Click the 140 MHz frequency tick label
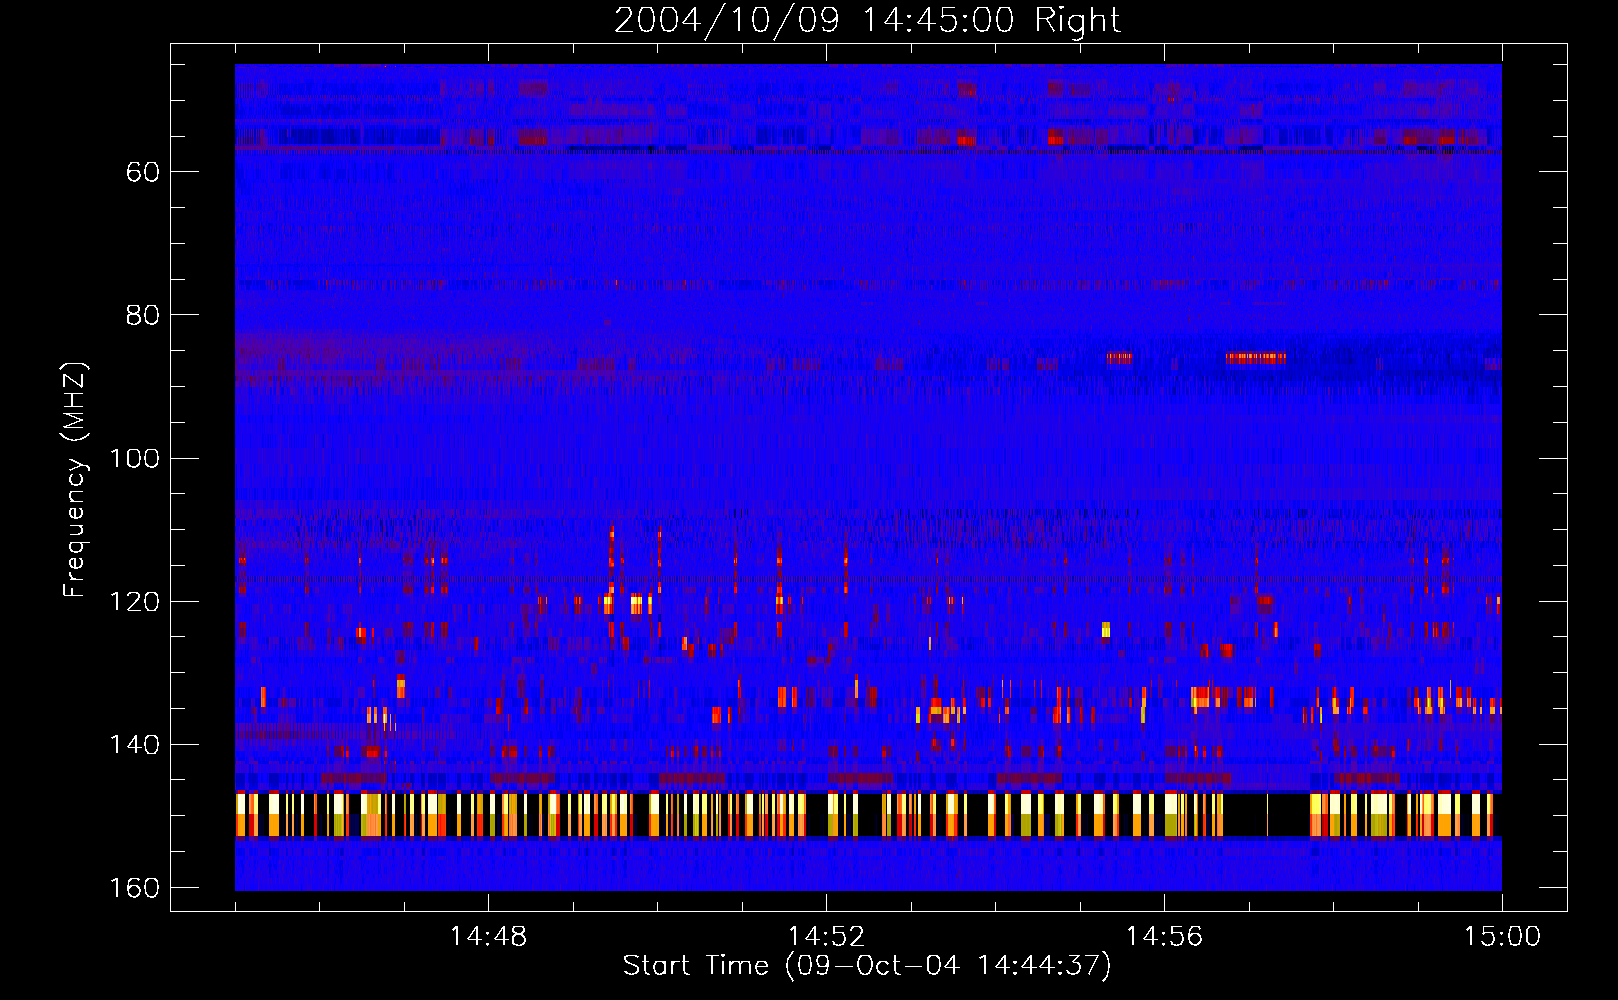 (134, 745)
